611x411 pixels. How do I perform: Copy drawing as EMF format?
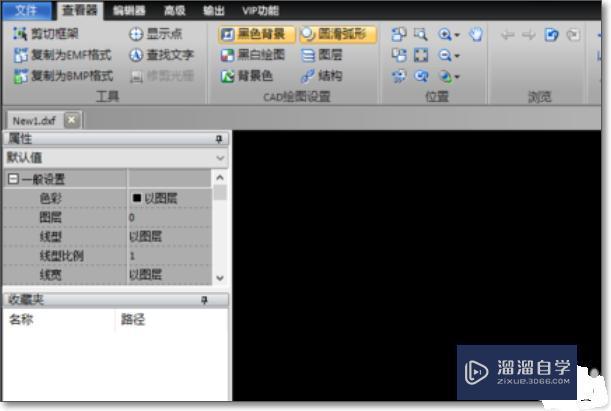63,55
